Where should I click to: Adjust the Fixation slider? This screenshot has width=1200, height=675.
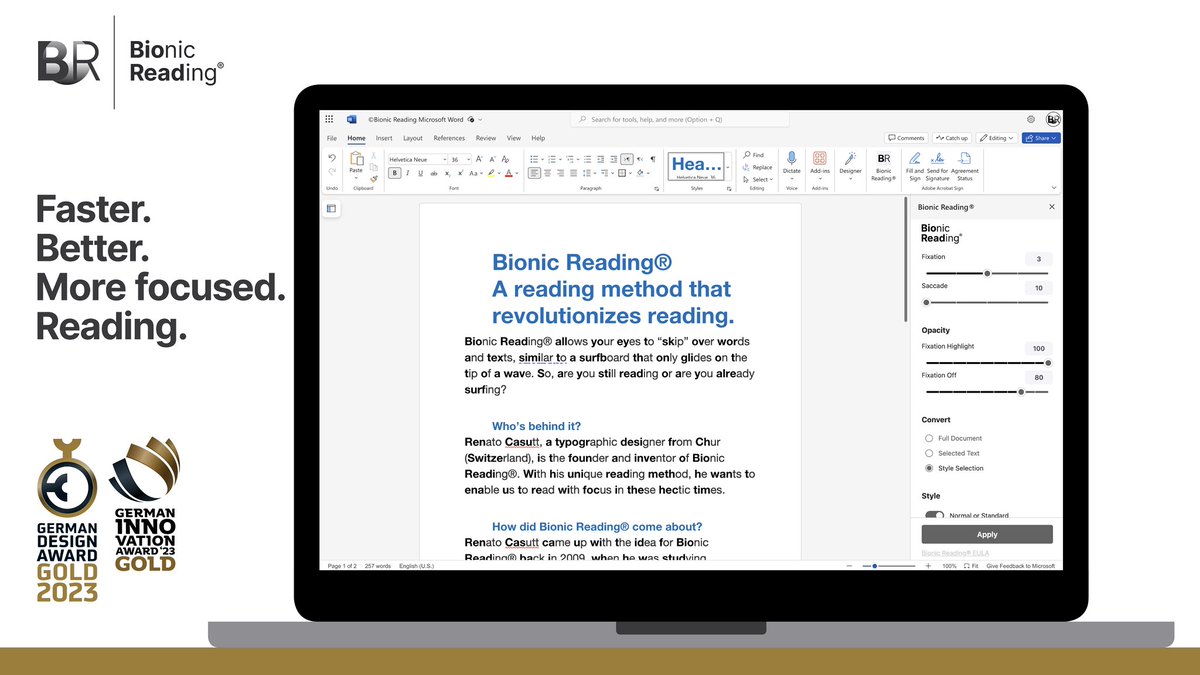[987, 273]
